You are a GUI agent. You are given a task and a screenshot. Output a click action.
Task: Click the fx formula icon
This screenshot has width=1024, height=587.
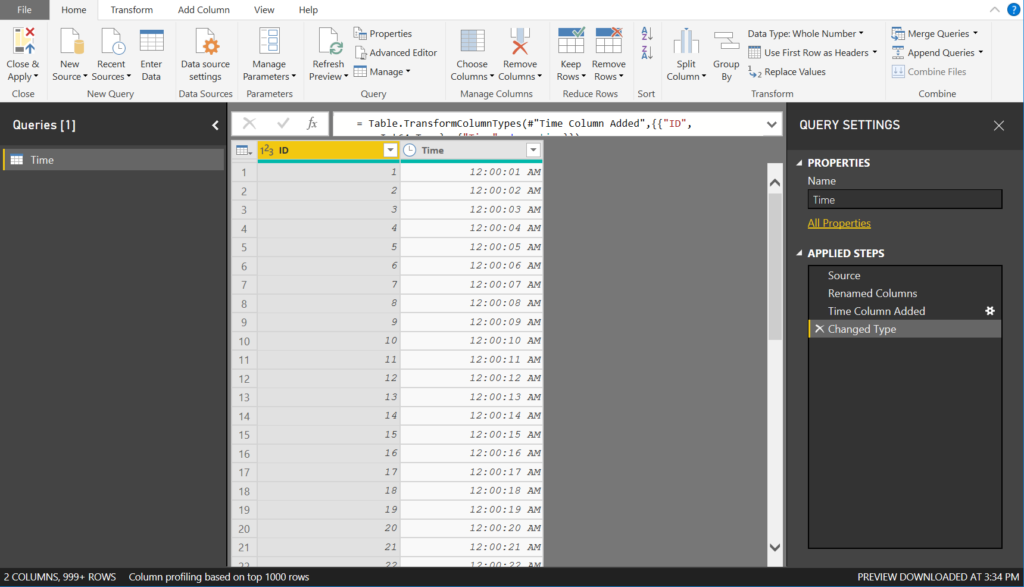[x=312, y=123]
